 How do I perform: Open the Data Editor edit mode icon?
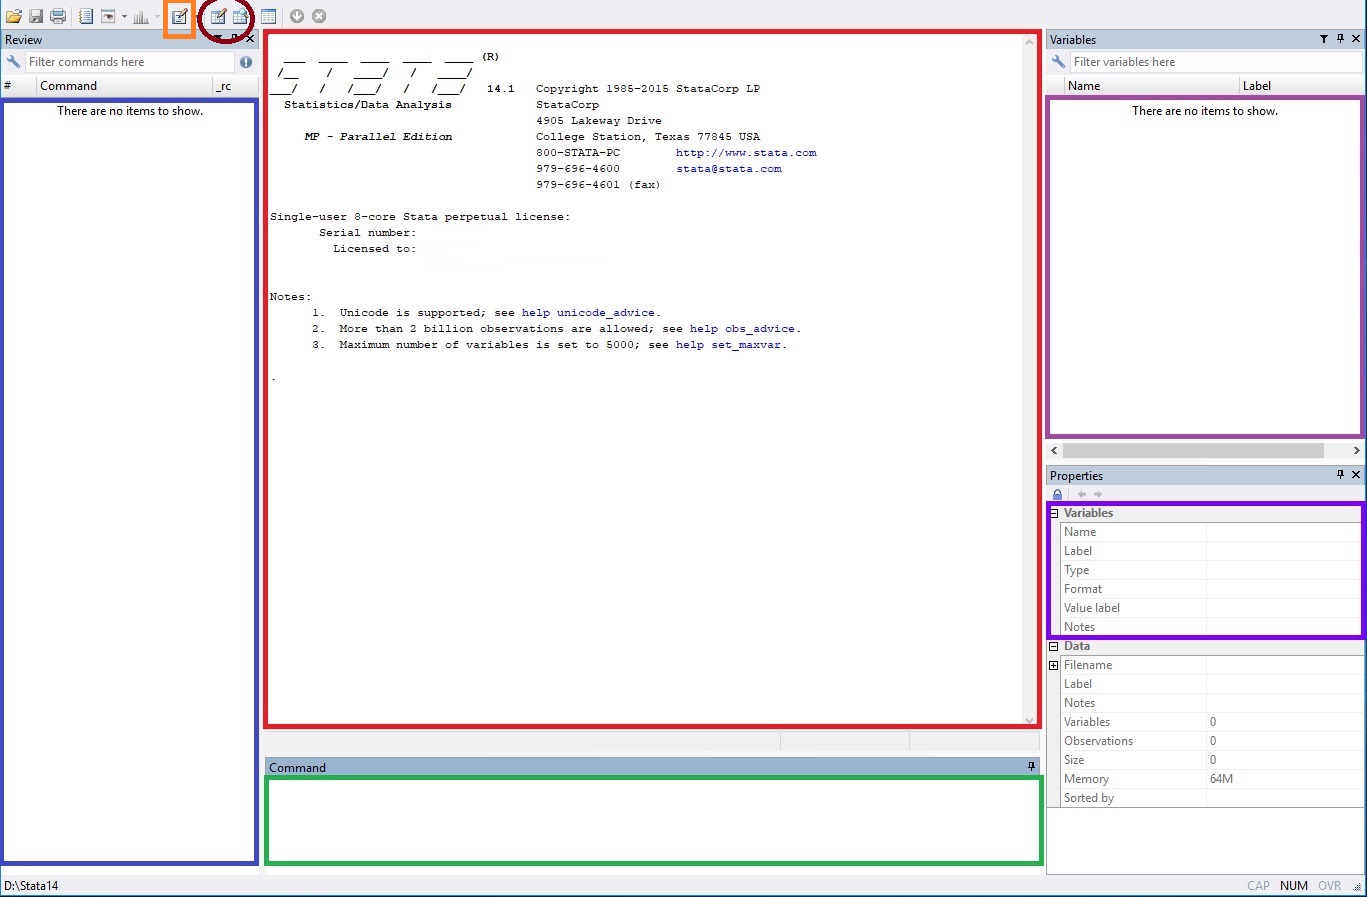pyautogui.click(x=218, y=16)
